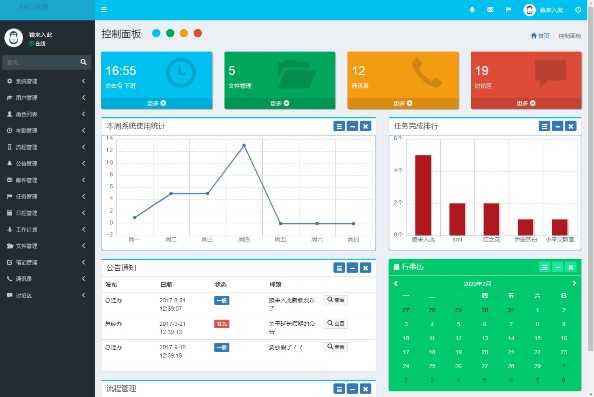The image size is (594, 397).
Task: Expand the 流程管理 sidebar chevron
Action: coord(83,147)
